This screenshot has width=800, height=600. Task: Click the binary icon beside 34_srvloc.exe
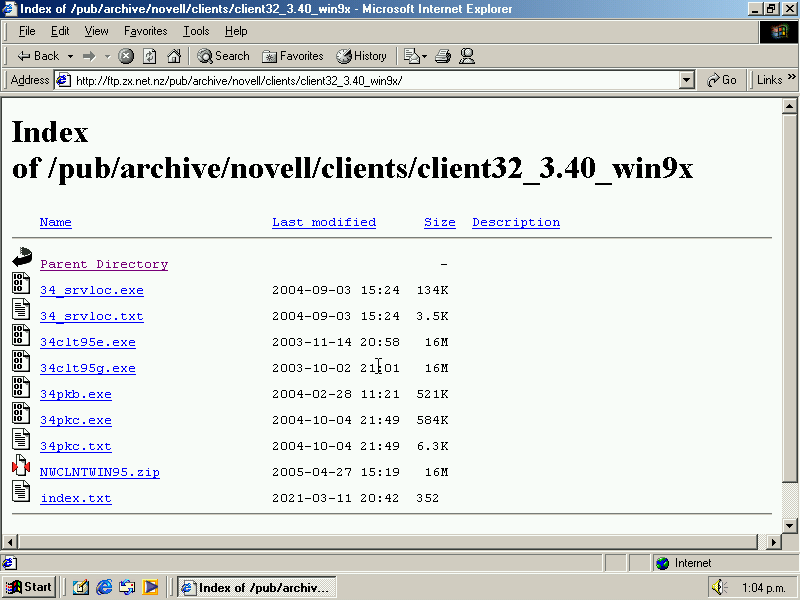[x=21, y=283]
